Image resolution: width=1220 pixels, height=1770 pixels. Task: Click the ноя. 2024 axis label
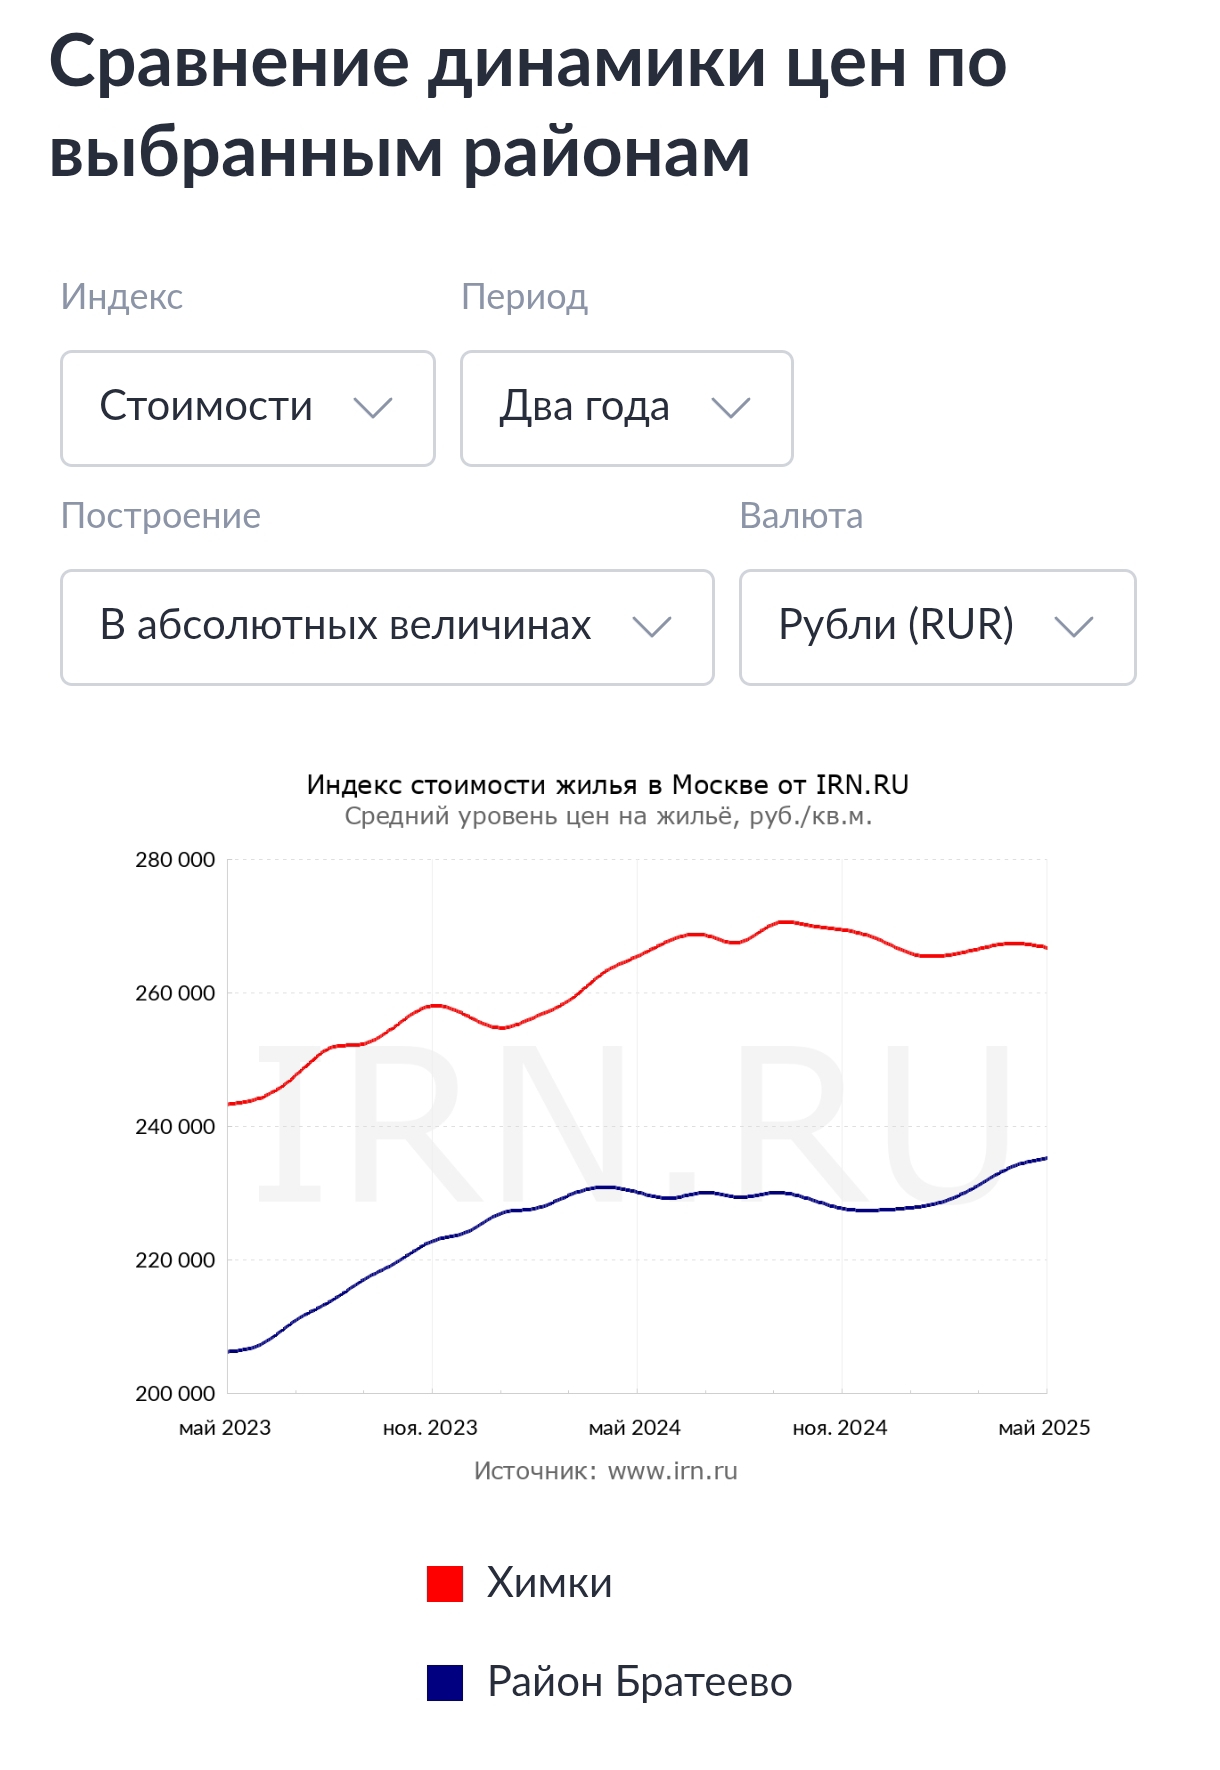(840, 1428)
